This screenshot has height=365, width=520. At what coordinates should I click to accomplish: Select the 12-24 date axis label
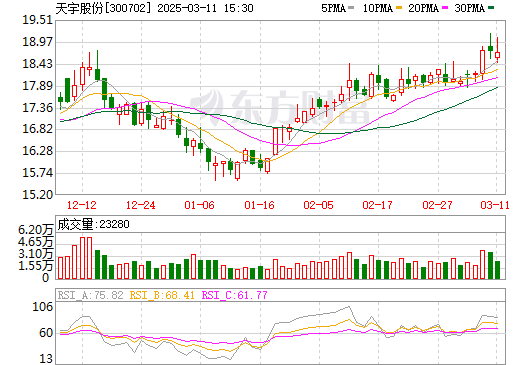[x=141, y=205]
